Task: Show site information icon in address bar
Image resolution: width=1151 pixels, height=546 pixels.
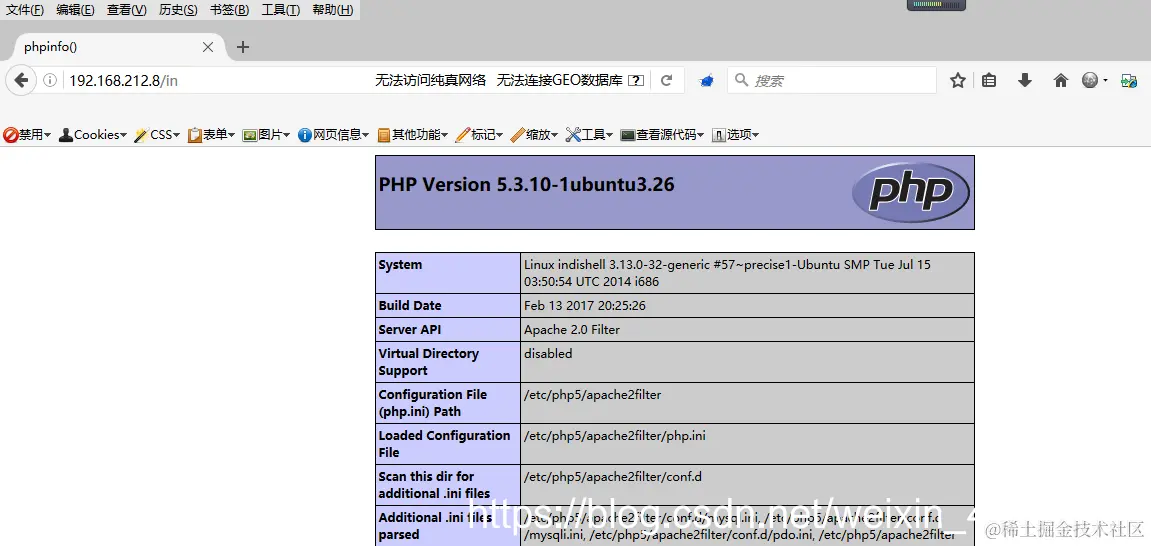Action: [49, 80]
